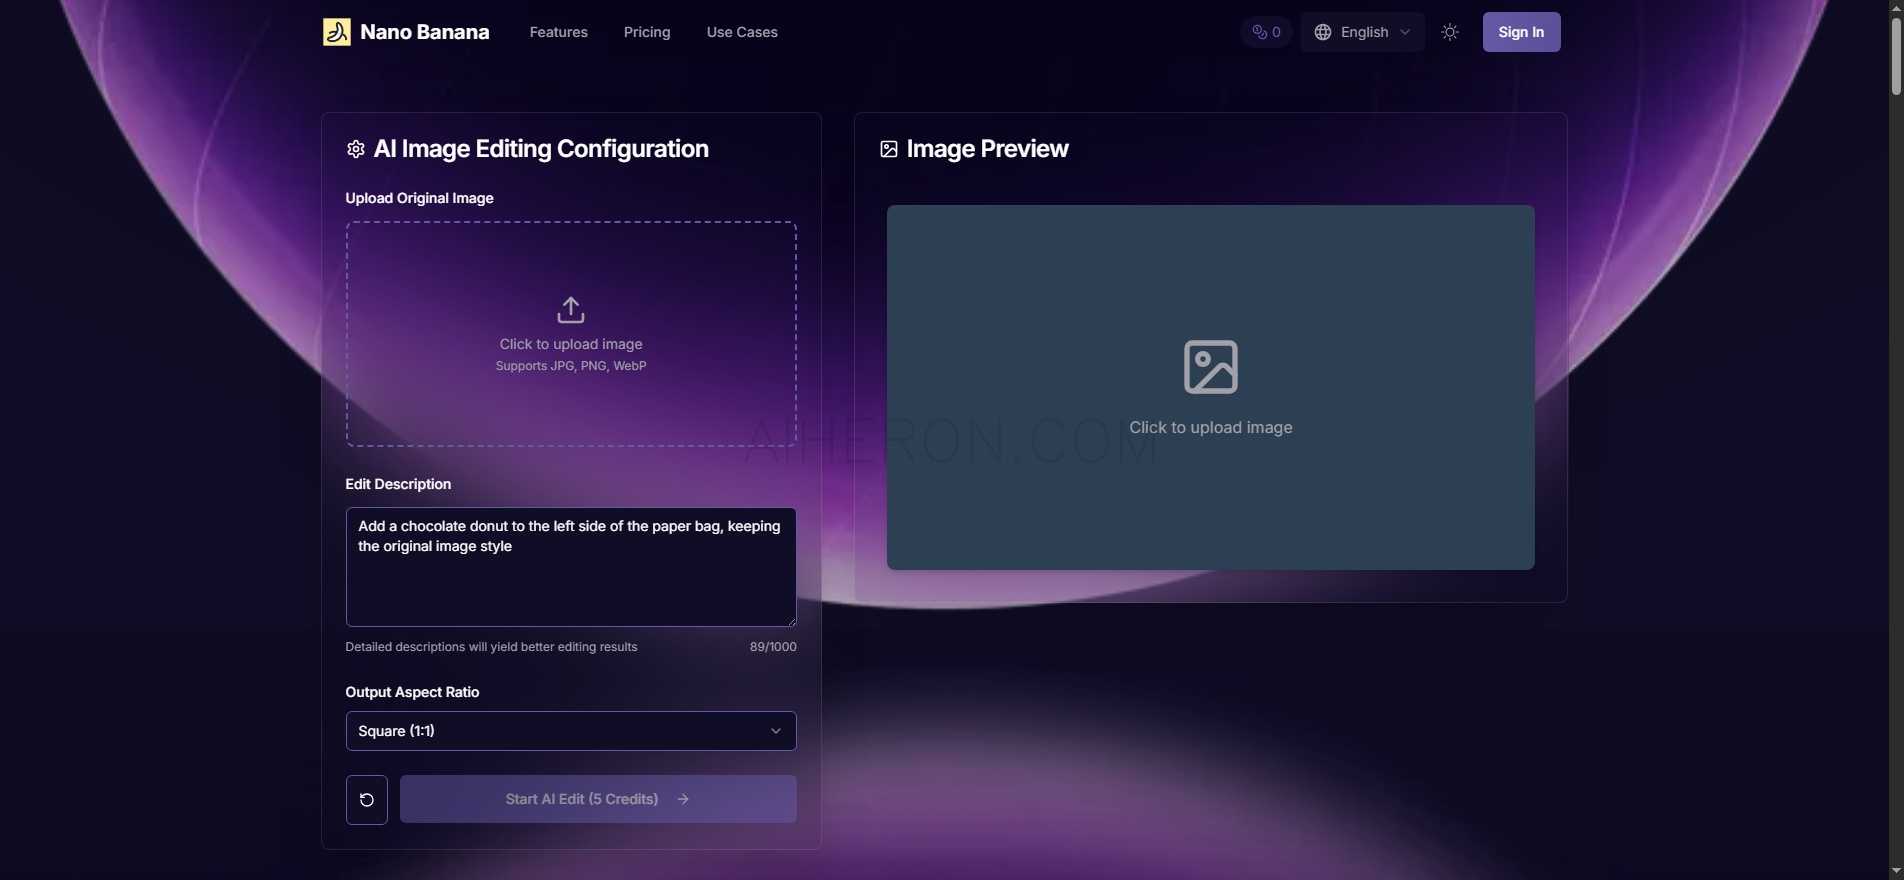The width and height of the screenshot is (1904, 880).
Task: Click Start AI Edit (5 Credits) button
Action: click(x=598, y=799)
